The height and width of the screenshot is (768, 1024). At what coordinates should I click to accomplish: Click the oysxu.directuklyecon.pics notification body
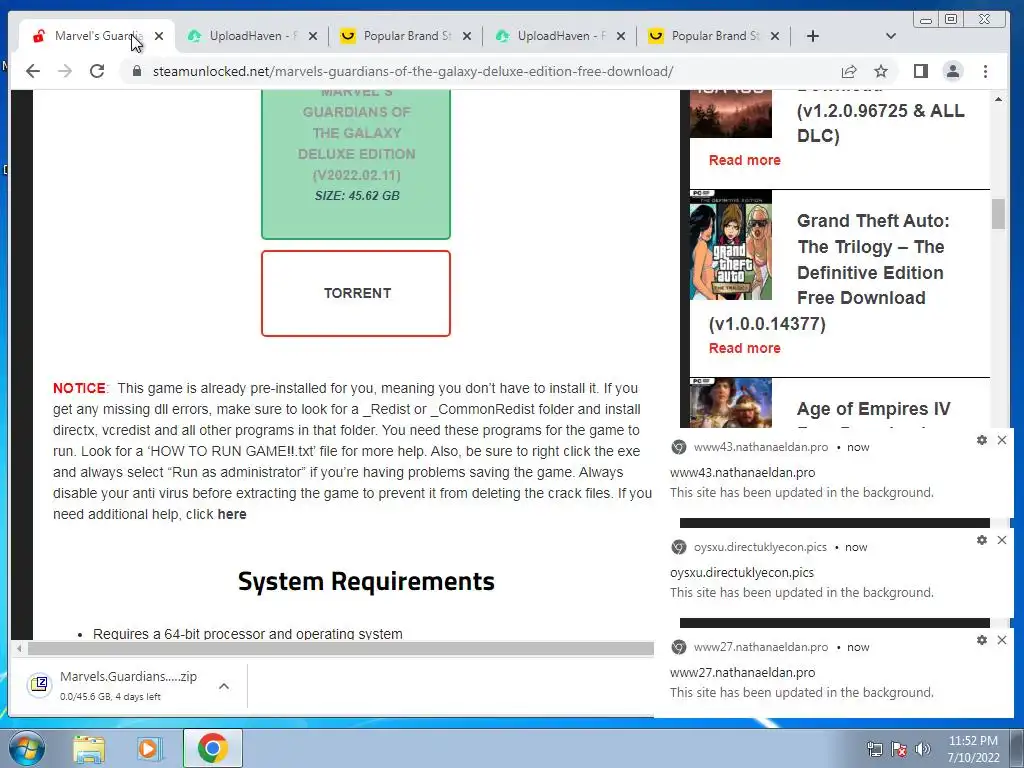pyautogui.click(x=834, y=573)
